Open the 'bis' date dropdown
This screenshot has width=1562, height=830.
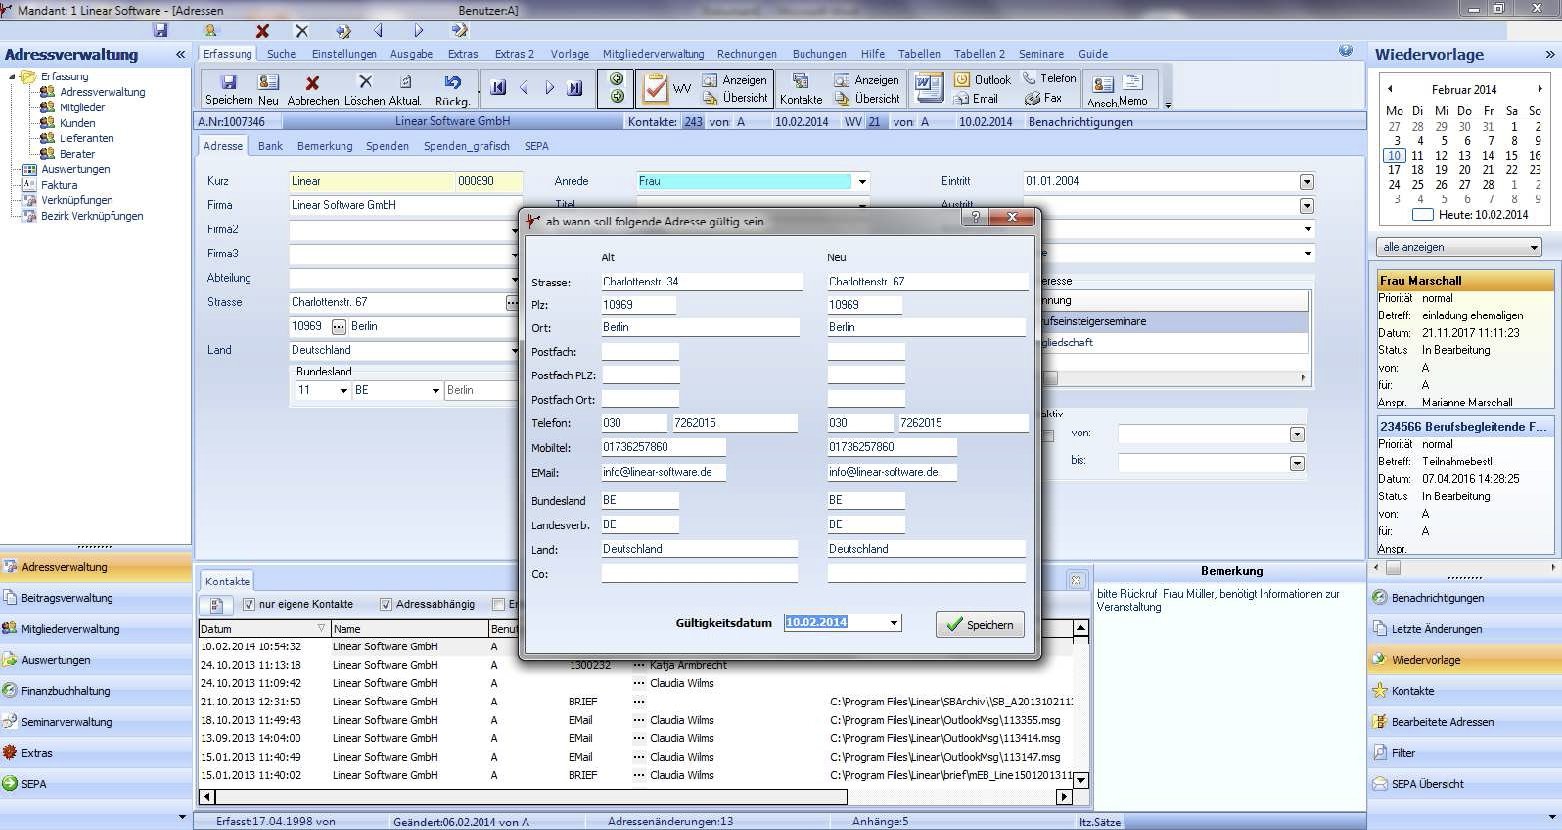[1297, 463]
